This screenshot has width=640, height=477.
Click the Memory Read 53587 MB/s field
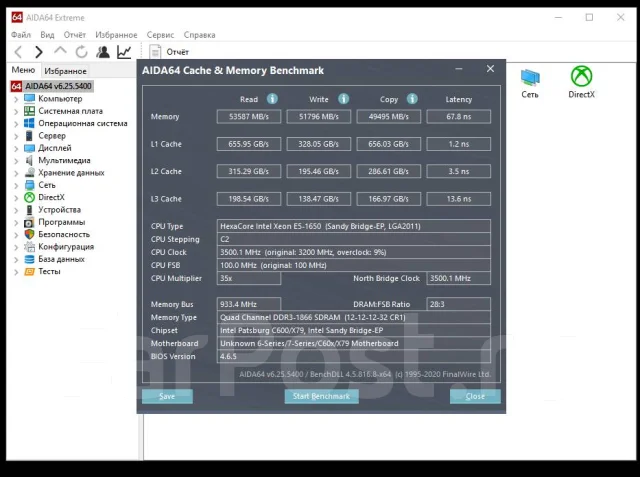point(249,117)
